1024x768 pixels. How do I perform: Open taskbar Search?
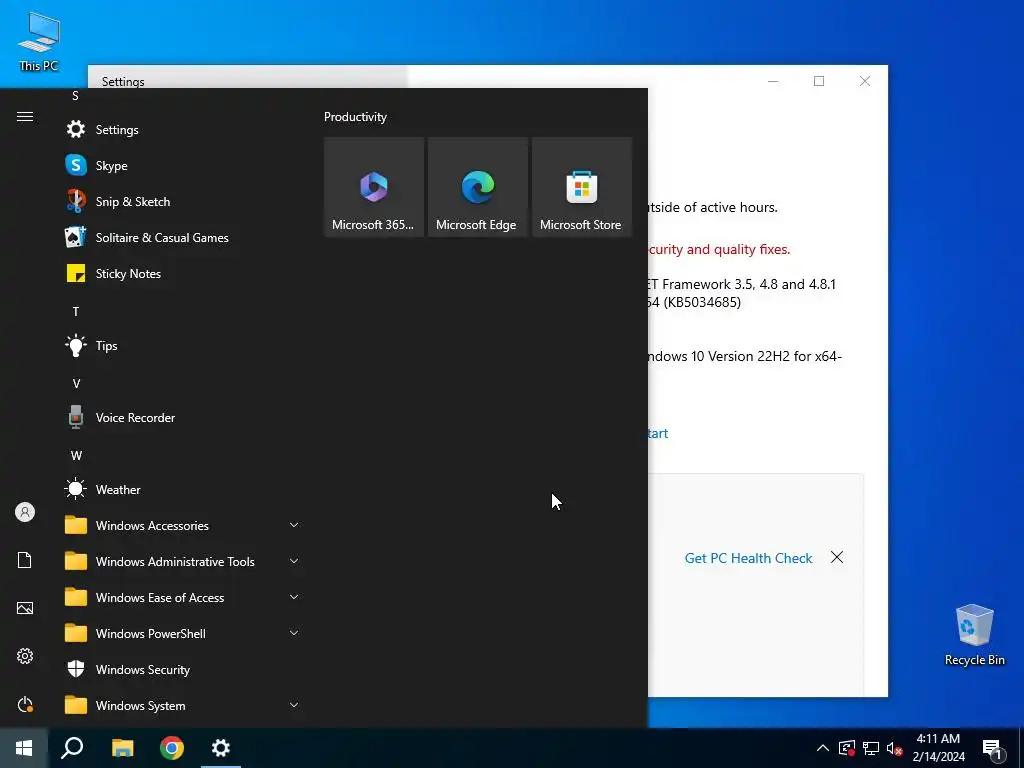72,748
